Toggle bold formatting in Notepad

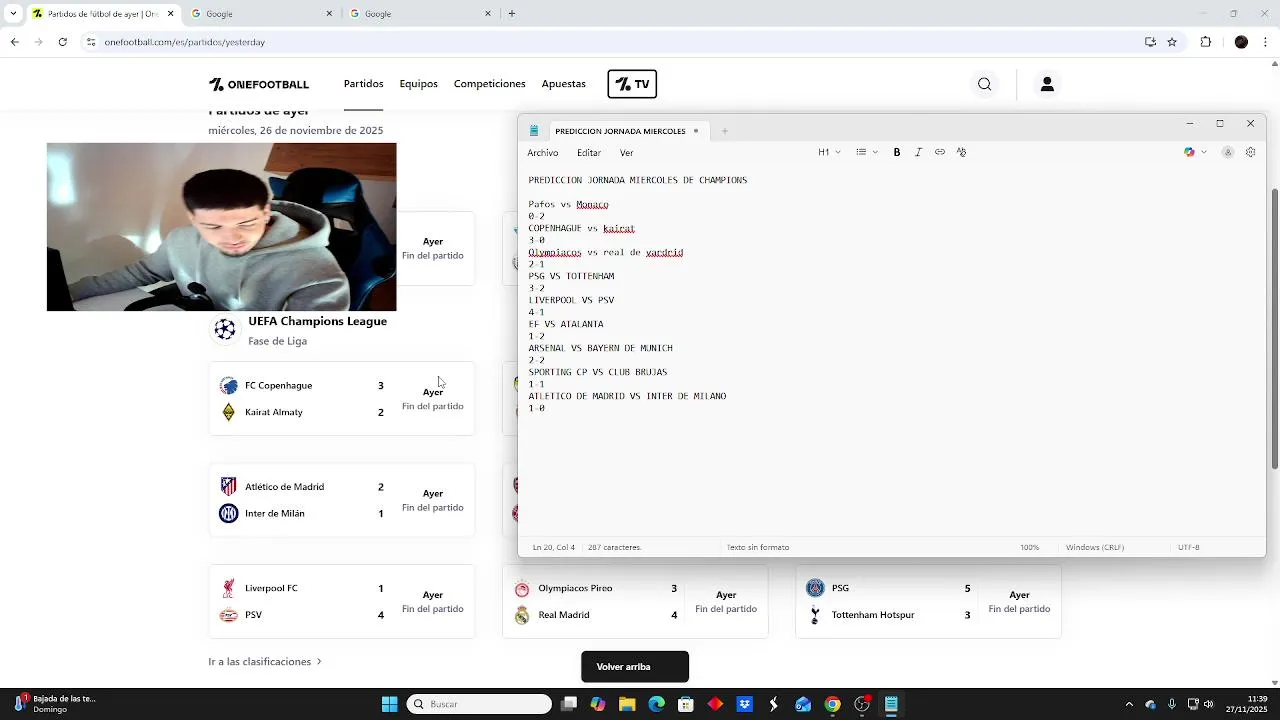(x=897, y=152)
